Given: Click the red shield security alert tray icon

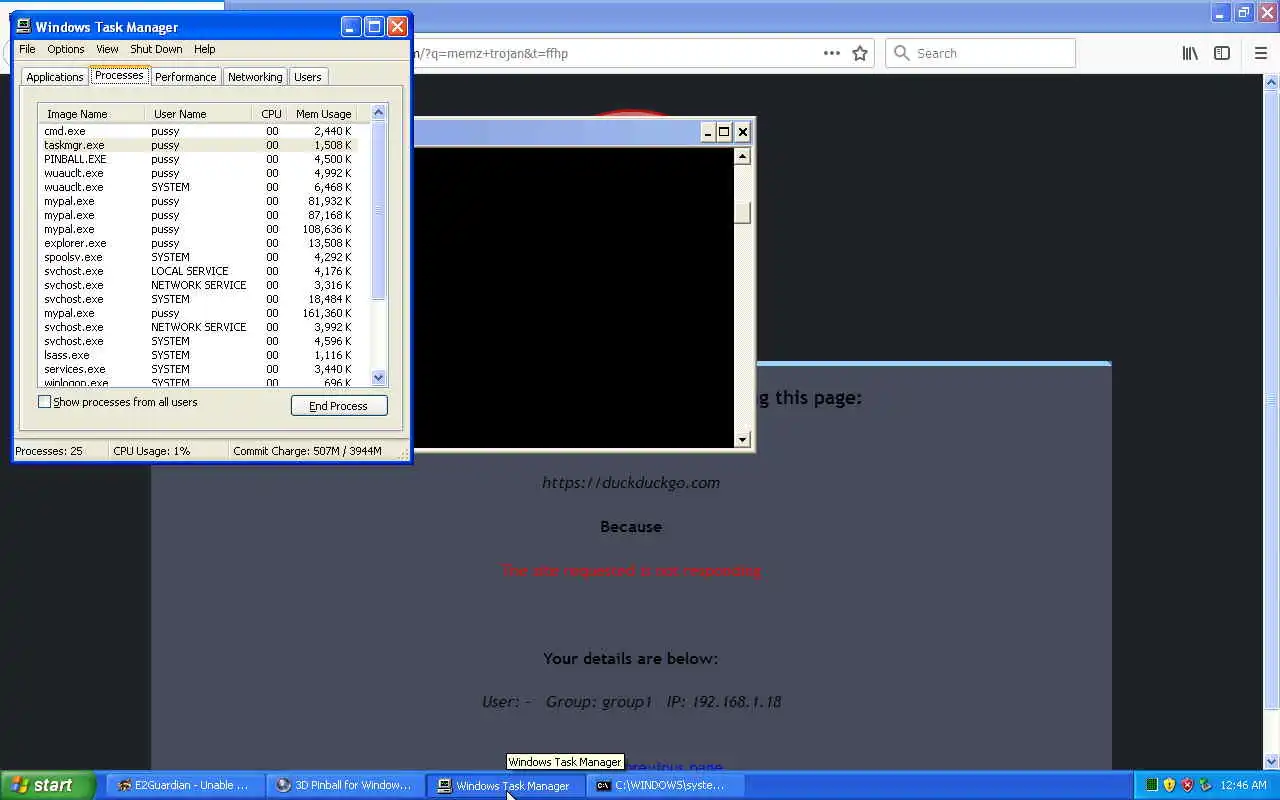Looking at the screenshot, I should coord(1188,785).
